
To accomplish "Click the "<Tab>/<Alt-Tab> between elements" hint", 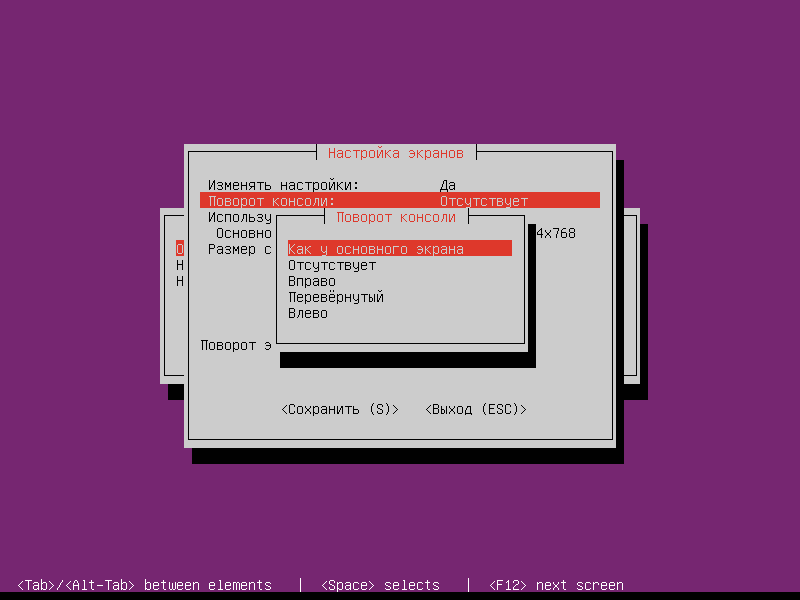I will tap(144, 585).
